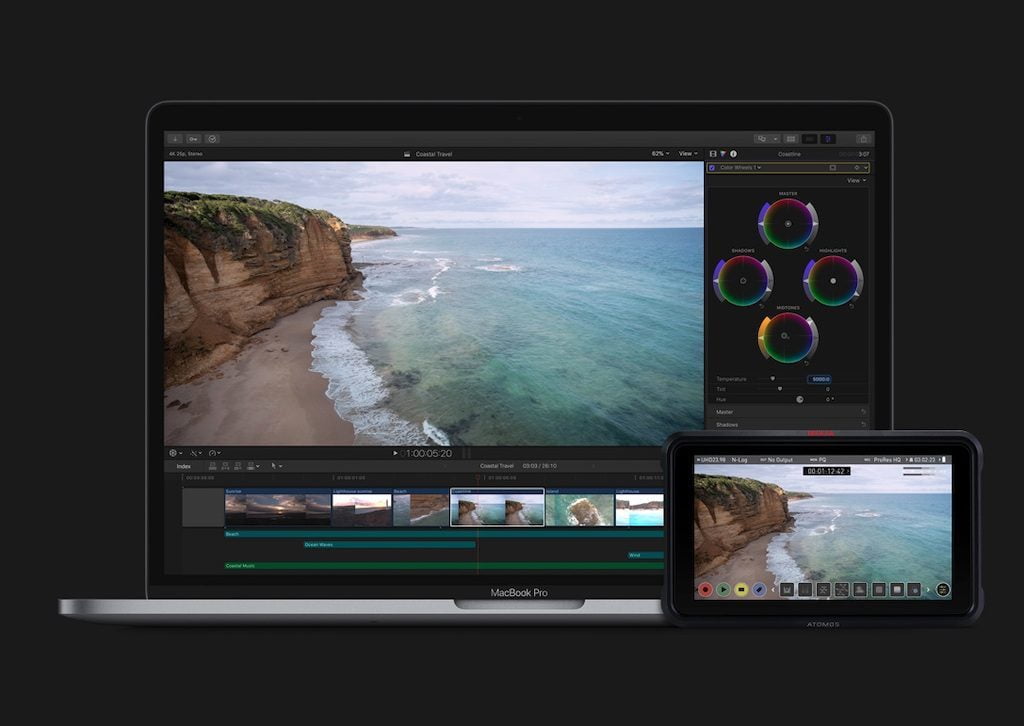The height and width of the screenshot is (726, 1024).
Task: Select the Coastal Music audio clip
Action: tap(444, 566)
